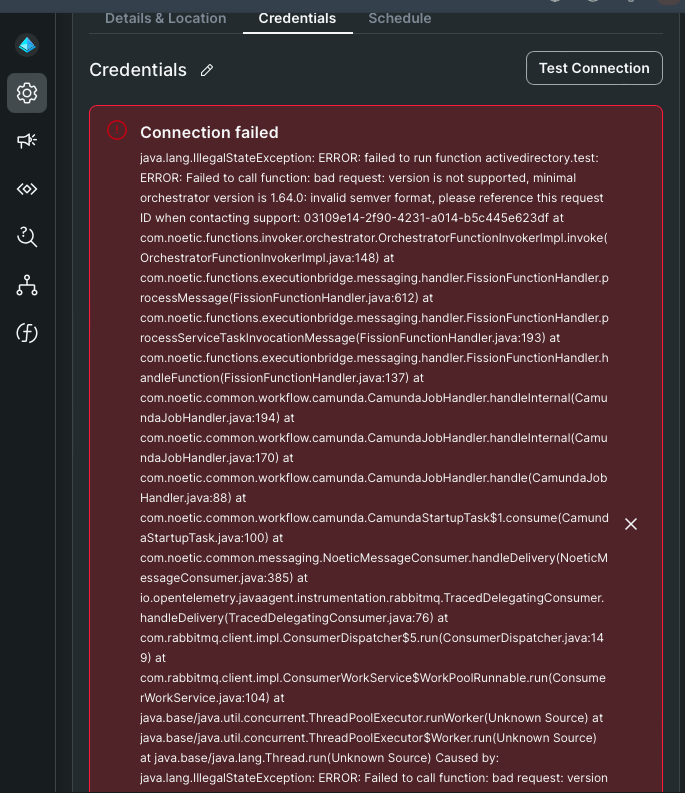Click the Connection failed heading
The height and width of the screenshot is (793, 685).
(209, 132)
